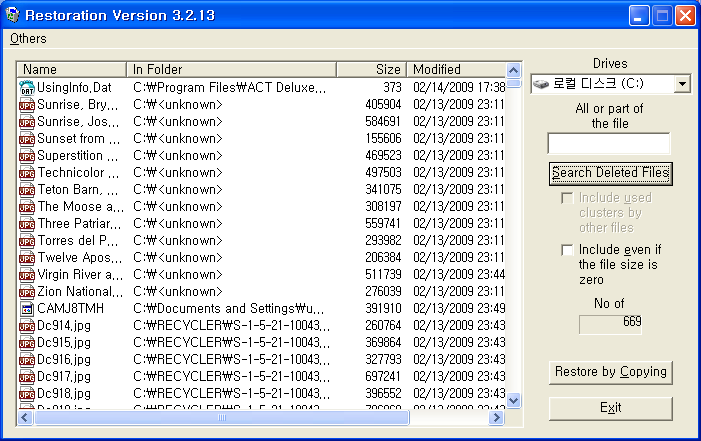The image size is (701, 441).
Task: Select the file name CAMJ8TMH
Action: (x=71, y=309)
